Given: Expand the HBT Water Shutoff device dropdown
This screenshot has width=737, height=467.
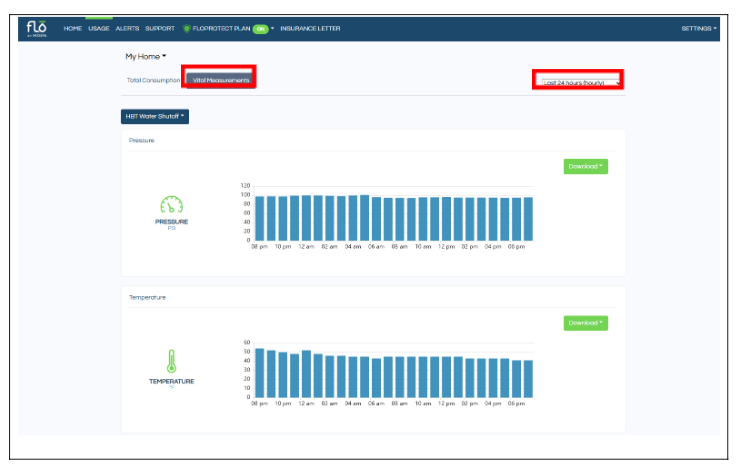Looking at the screenshot, I should (x=155, y=117).
